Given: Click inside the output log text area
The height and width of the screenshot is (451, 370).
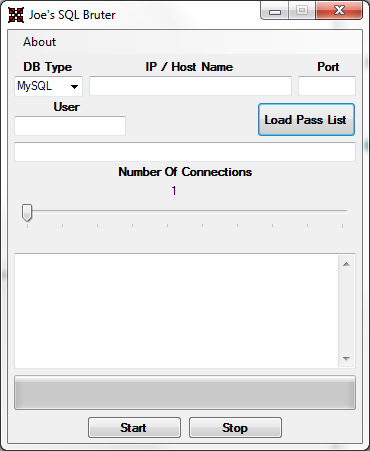Looking at the screenshot, I should [176, 311].
